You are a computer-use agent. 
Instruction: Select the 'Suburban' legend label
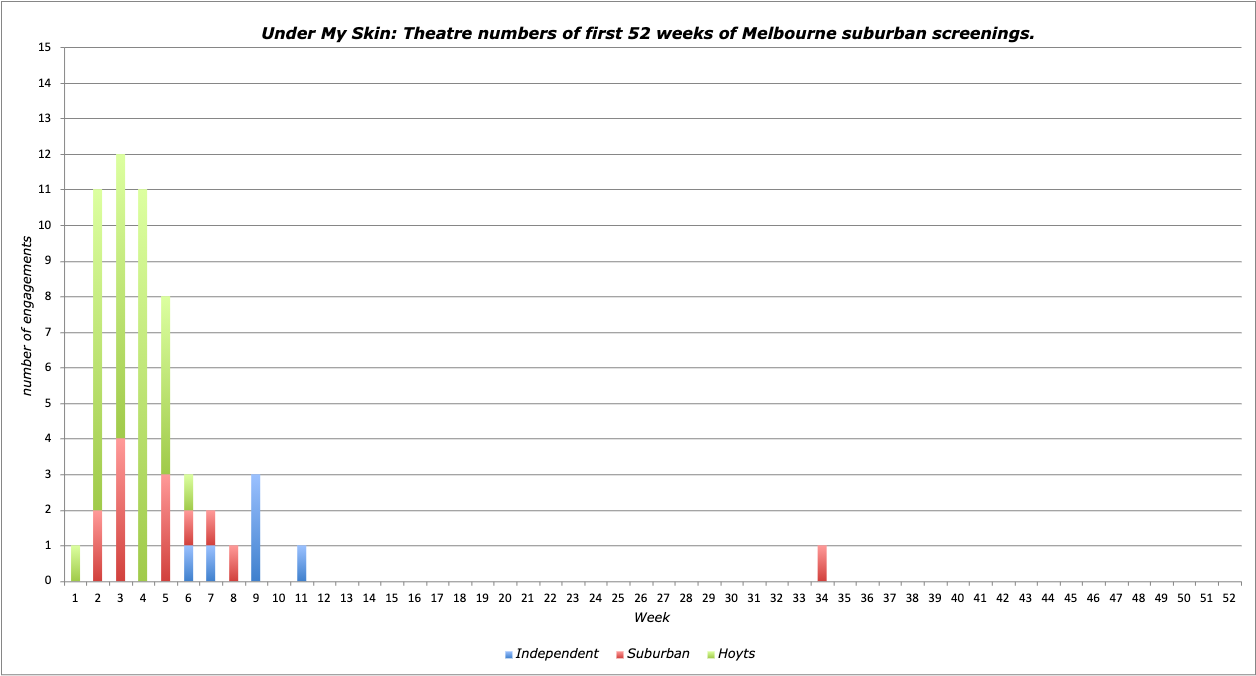[x=658, y=654]
